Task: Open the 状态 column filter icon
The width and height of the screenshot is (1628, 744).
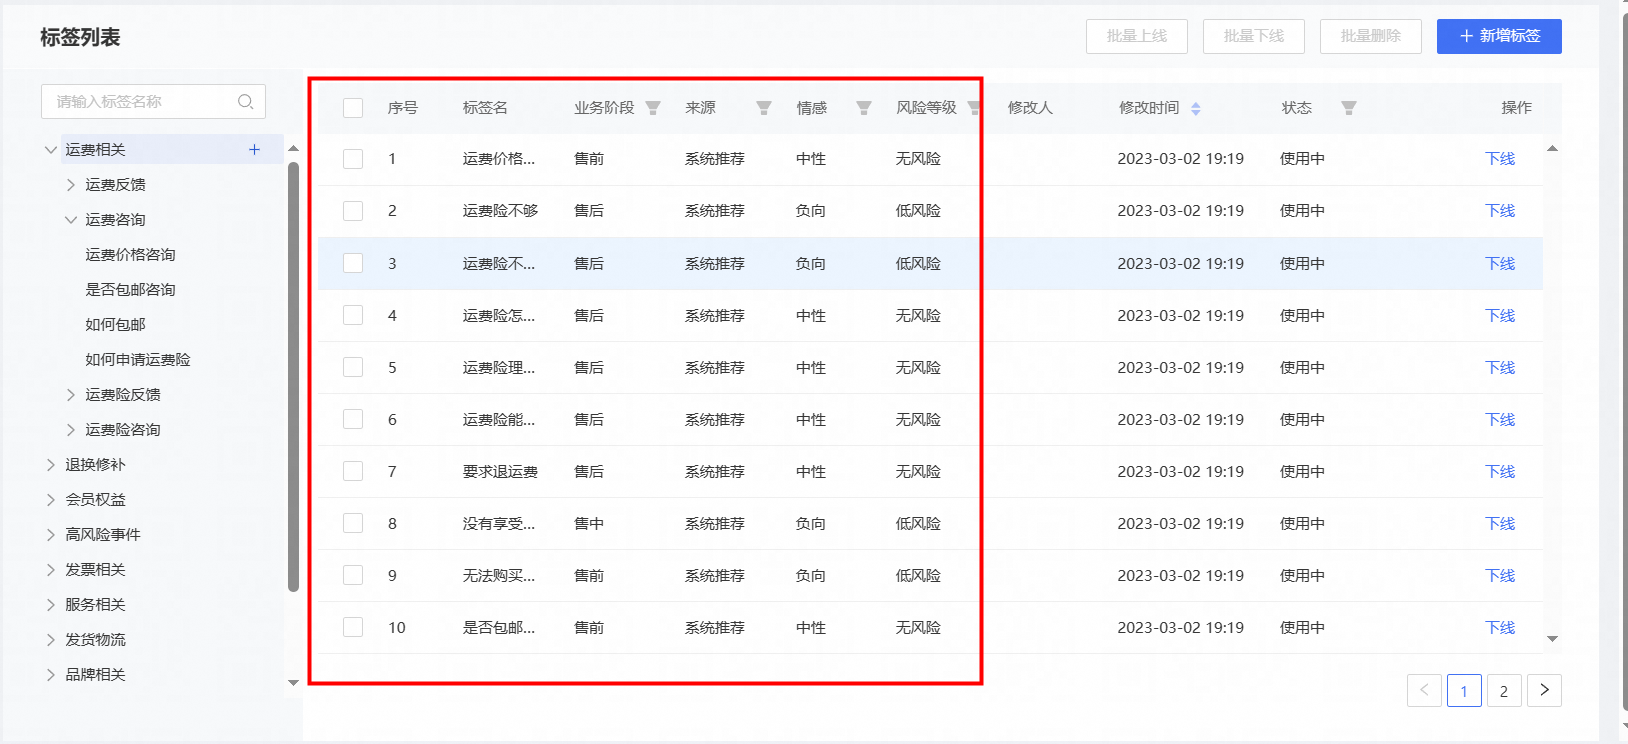Action: (1349, 108)
